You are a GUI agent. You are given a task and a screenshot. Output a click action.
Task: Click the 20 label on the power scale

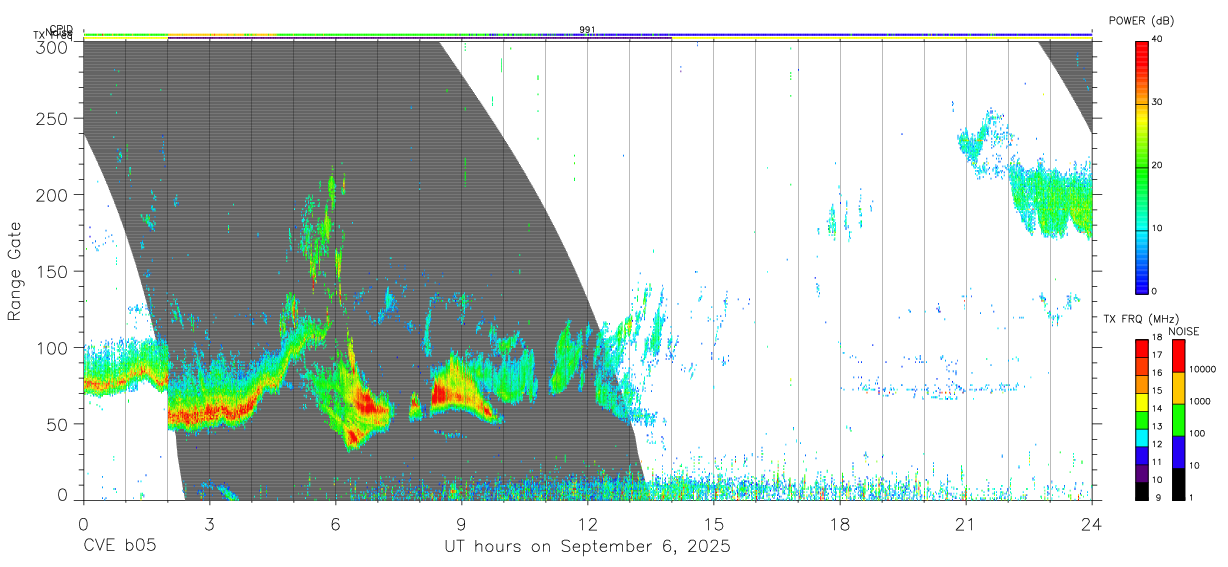coord(1158,165)
